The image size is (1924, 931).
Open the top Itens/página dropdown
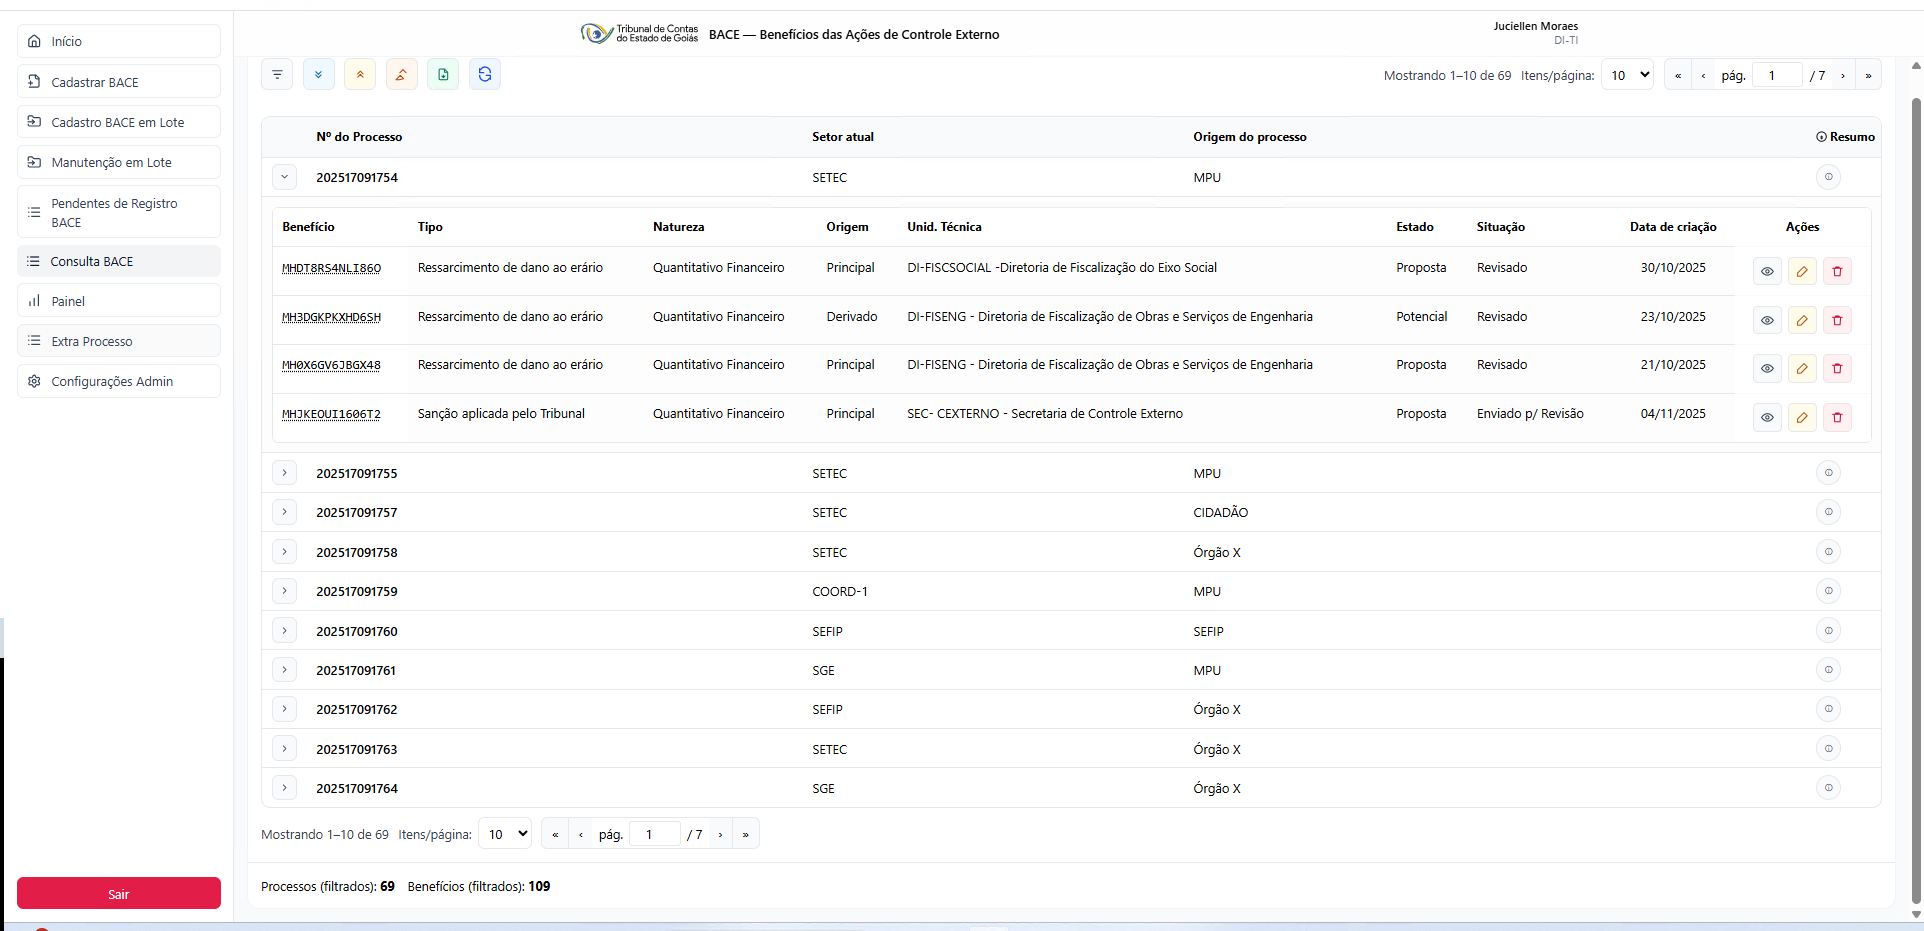point(1627,75)
